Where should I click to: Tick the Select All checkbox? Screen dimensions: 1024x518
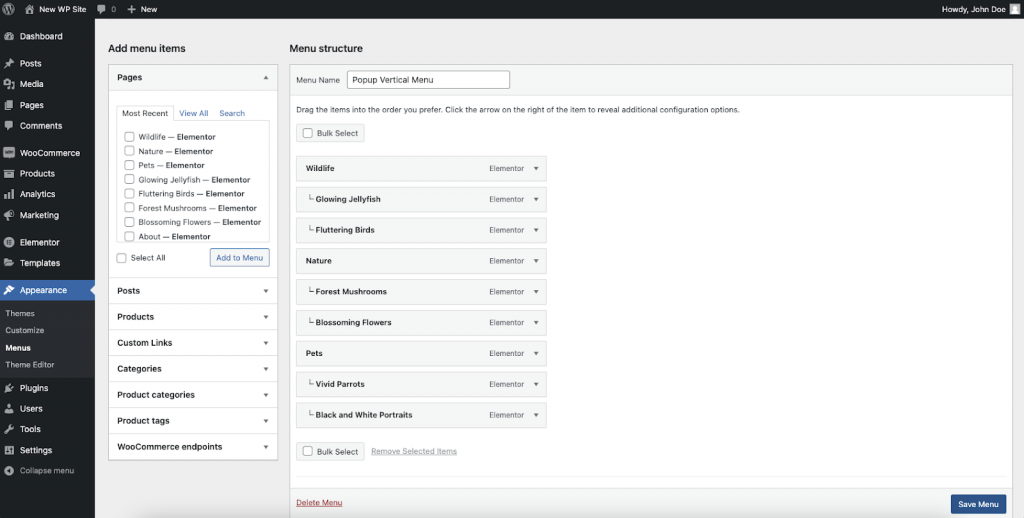pyautogui.click(x=122, y=258)
